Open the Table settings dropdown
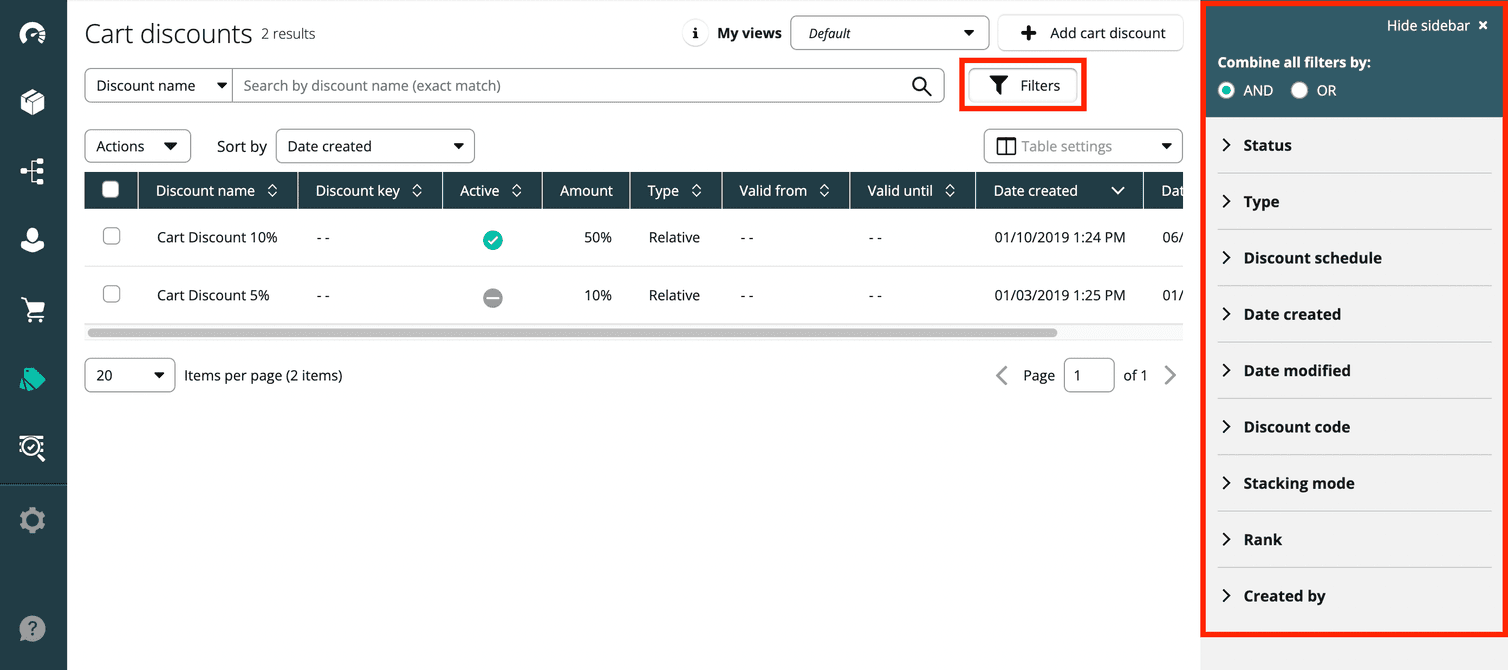The image size is (1508, 670). click(x=1083, y=146)
